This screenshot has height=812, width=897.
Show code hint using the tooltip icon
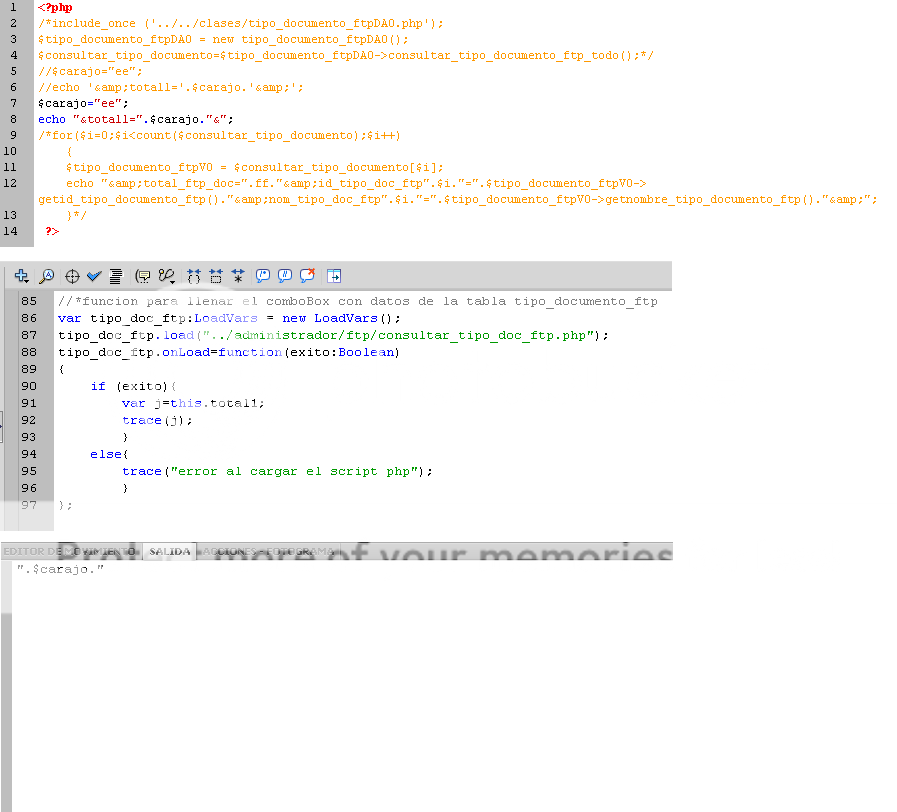pos(143,276)
